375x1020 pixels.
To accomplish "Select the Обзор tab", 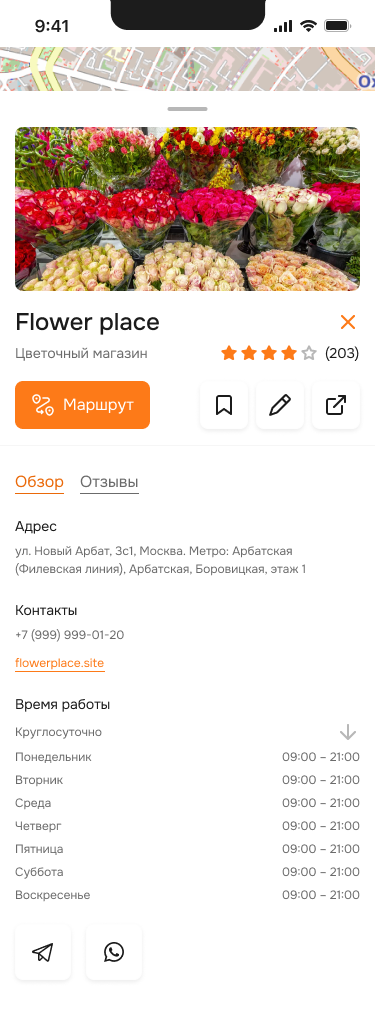I will click(39, 483).
